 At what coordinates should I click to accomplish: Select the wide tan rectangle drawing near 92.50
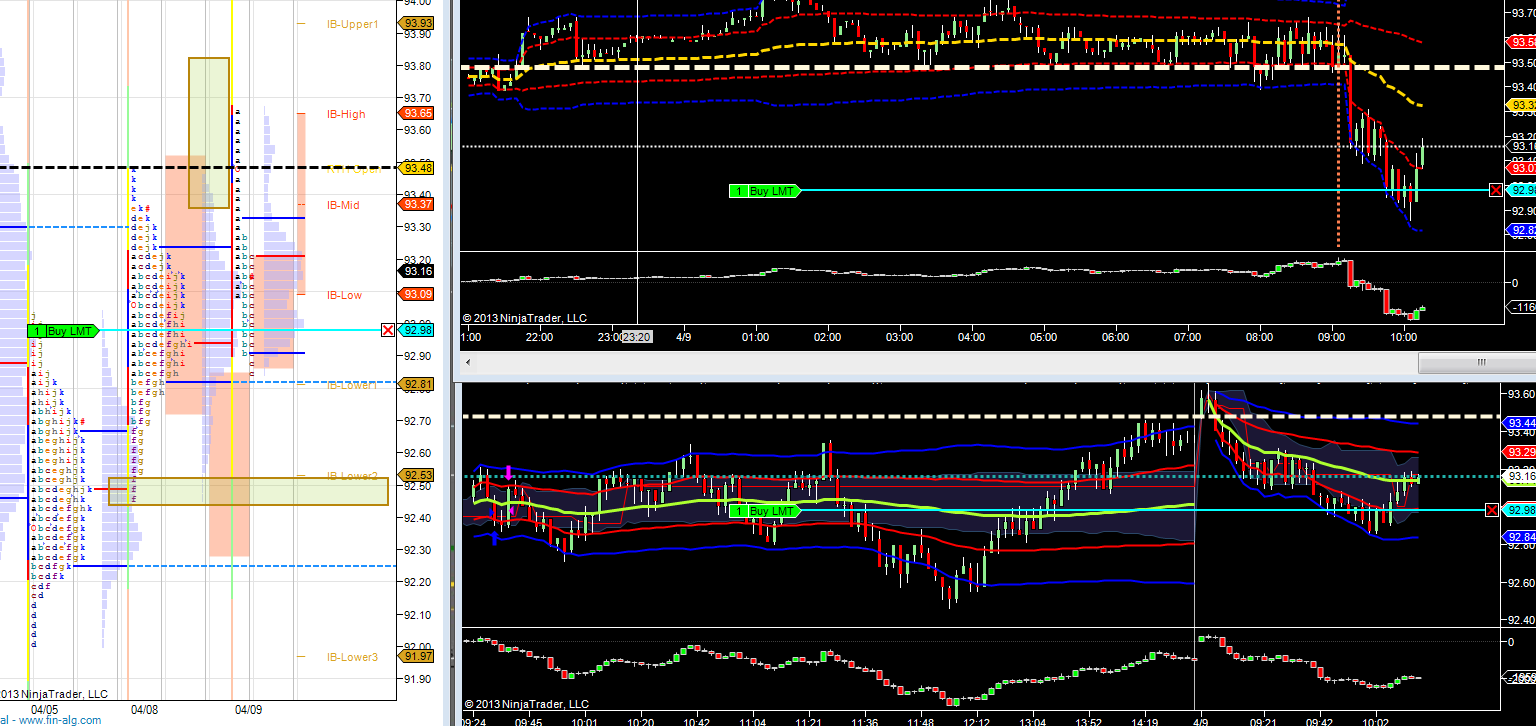point(248,491)
